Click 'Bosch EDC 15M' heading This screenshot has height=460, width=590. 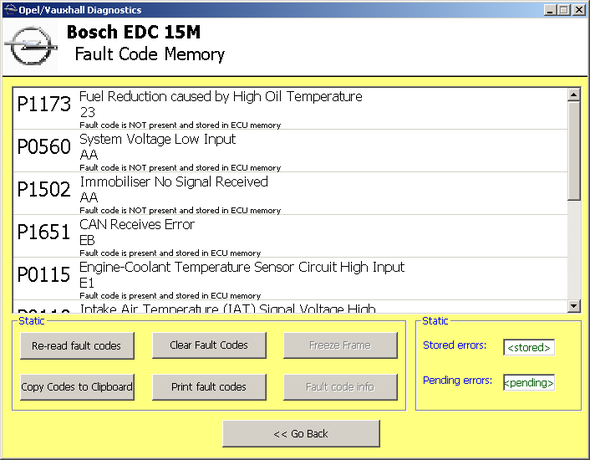pos(134,32)
